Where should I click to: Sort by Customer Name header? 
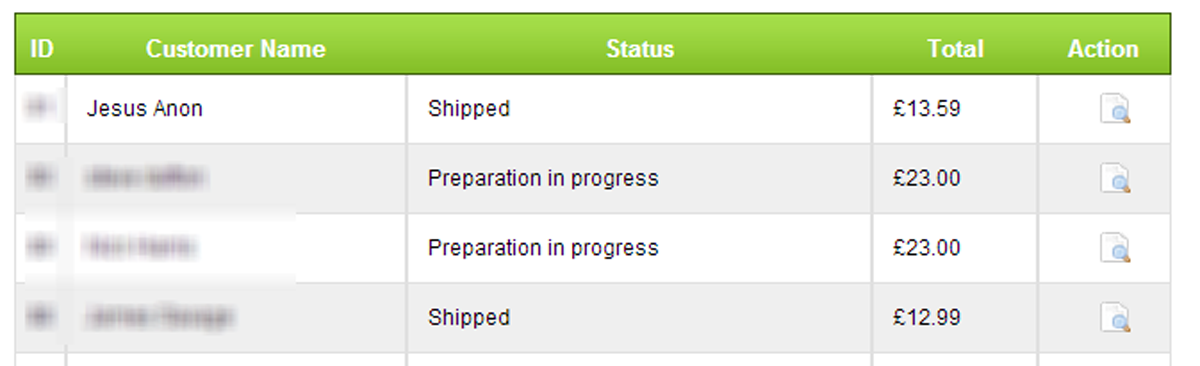236,49
